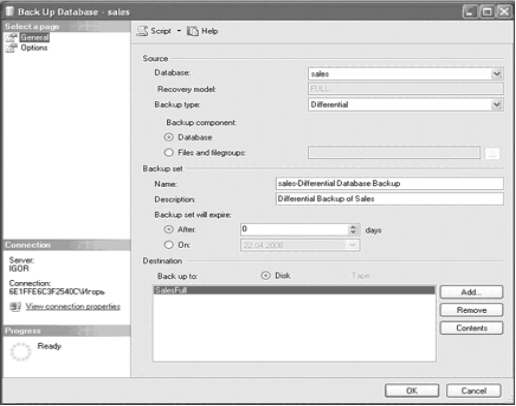Click the Remove destination button
Viewport: 516px width, 406px height.
pos(471,310)
